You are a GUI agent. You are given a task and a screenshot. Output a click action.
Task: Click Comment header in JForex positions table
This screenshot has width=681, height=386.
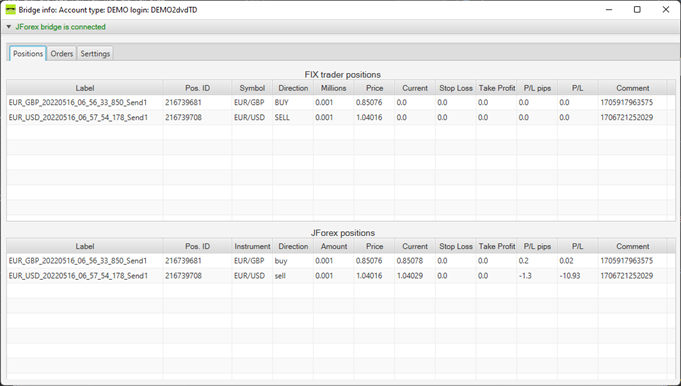point(632,246)
